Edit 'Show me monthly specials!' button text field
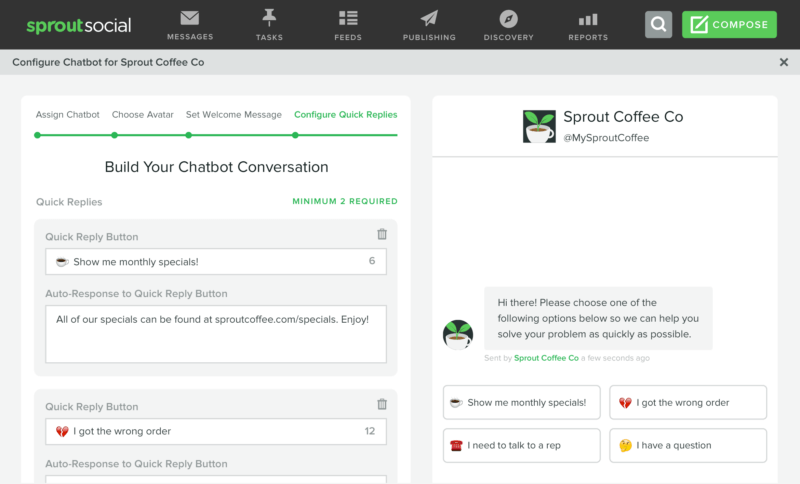 tap(205, 262)
